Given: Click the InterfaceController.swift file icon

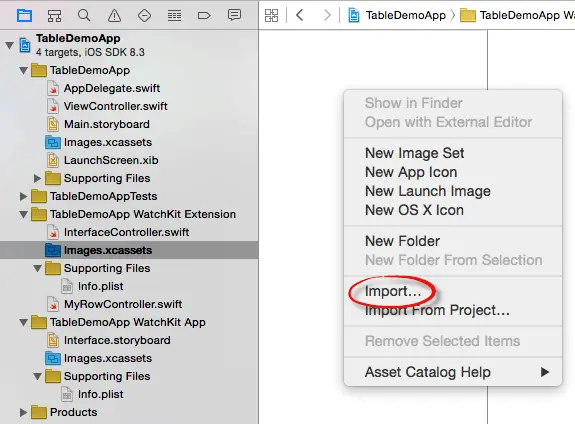Looking at the screenshot, I should (53, 232).
